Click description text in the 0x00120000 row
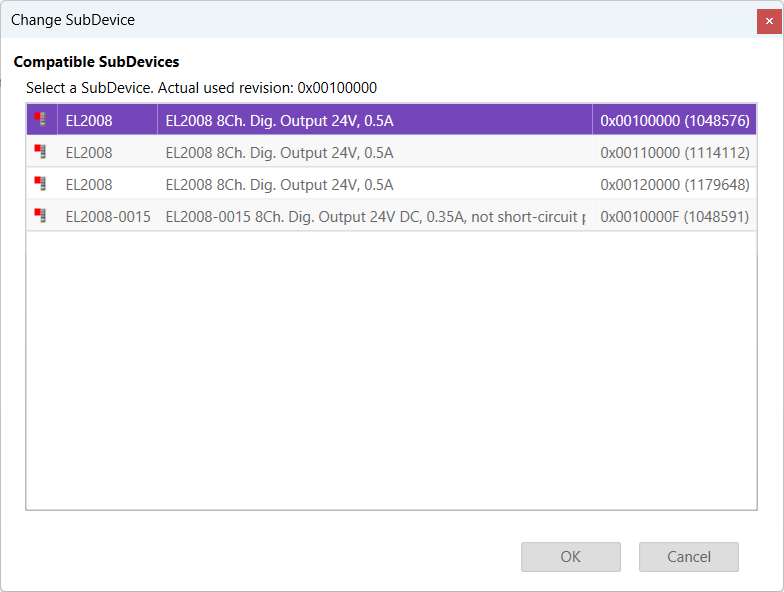Image resolution: width=784 pixels, height=592 pixels. (x=279, y=185)
